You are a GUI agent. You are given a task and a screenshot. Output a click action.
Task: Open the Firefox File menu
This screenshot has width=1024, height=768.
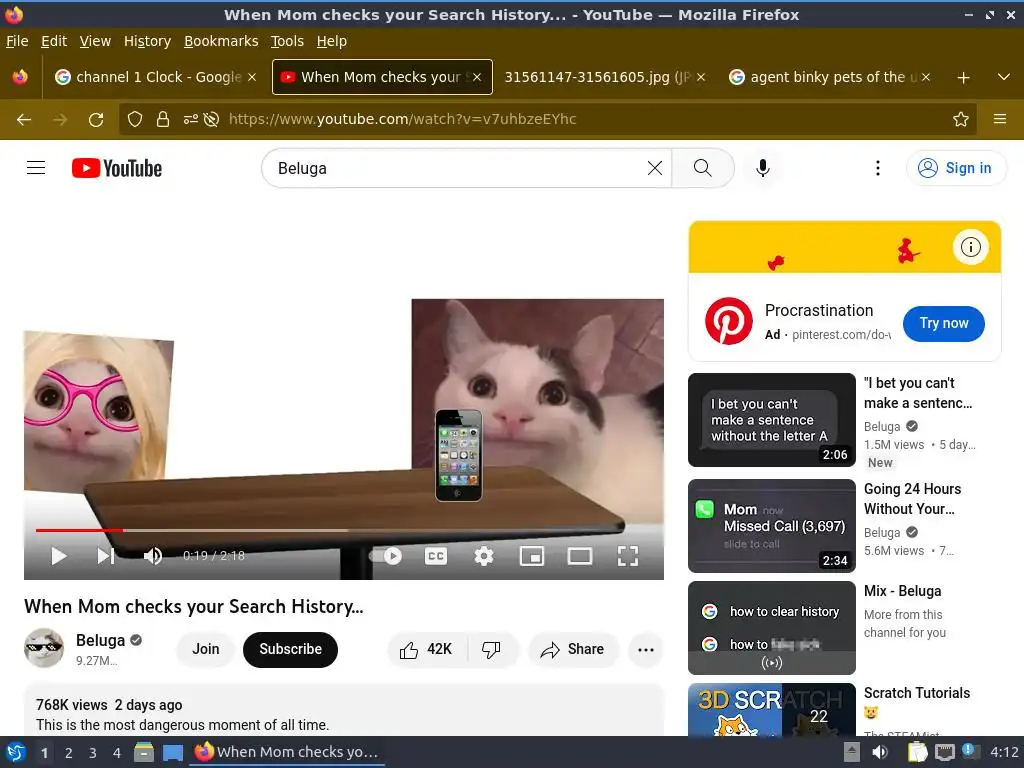pyautogui.click(x=17, y=41)
